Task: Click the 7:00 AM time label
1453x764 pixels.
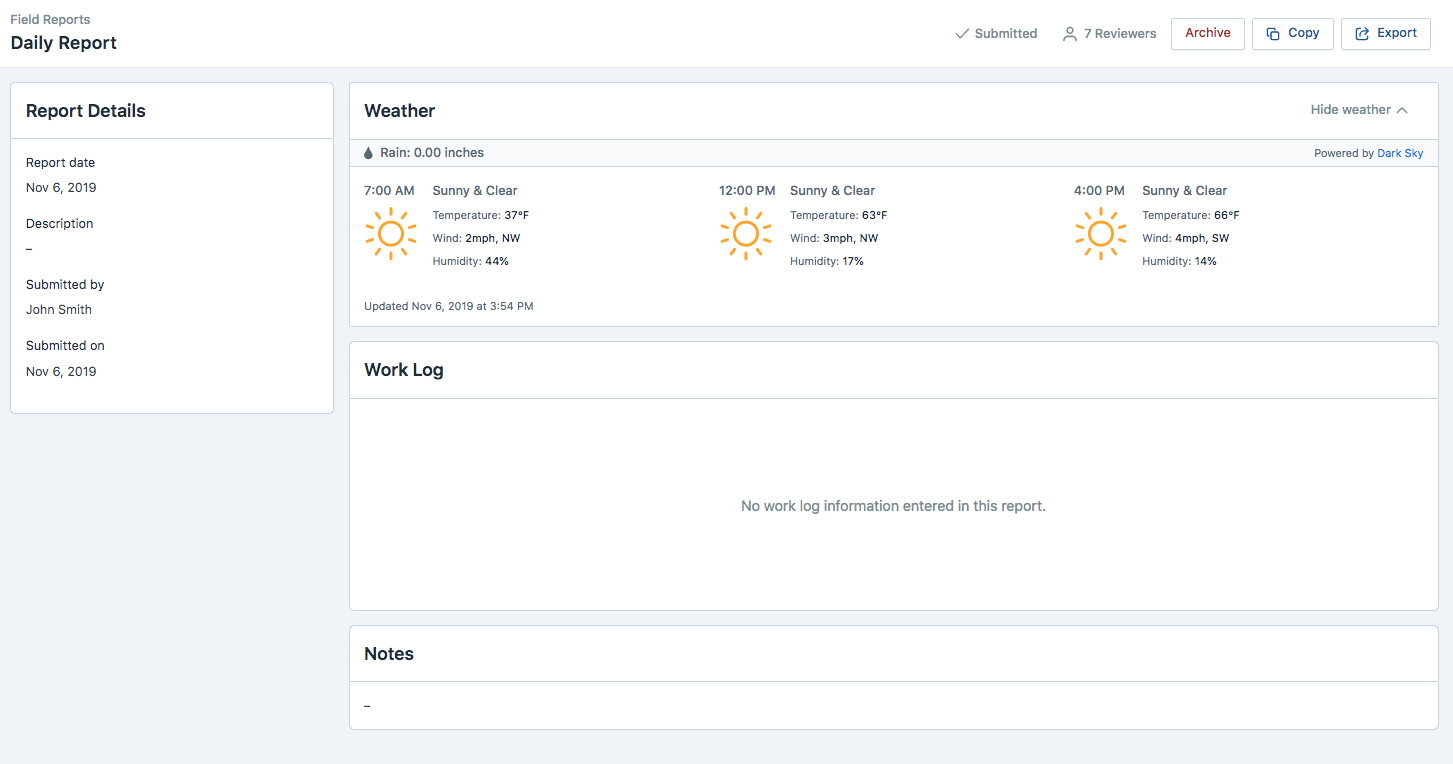Action: click(x=389, y=190)
